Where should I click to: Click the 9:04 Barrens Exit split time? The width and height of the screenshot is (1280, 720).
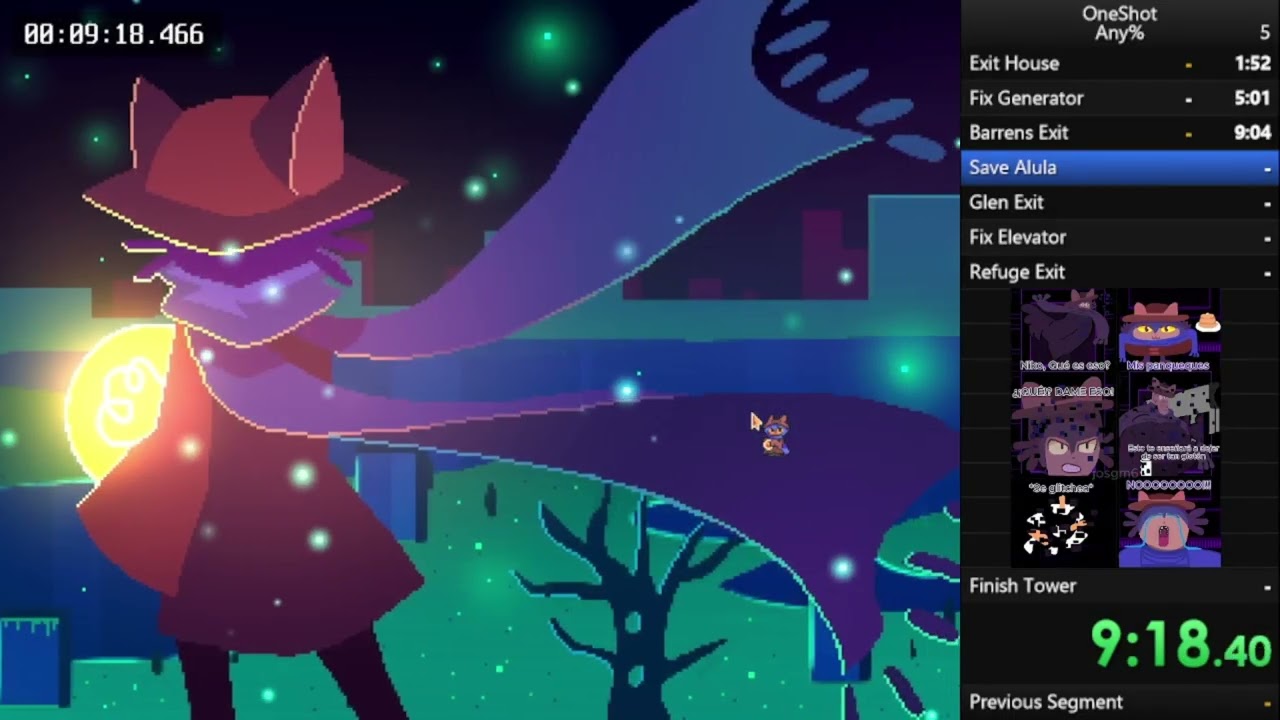tap(1252, 132)
